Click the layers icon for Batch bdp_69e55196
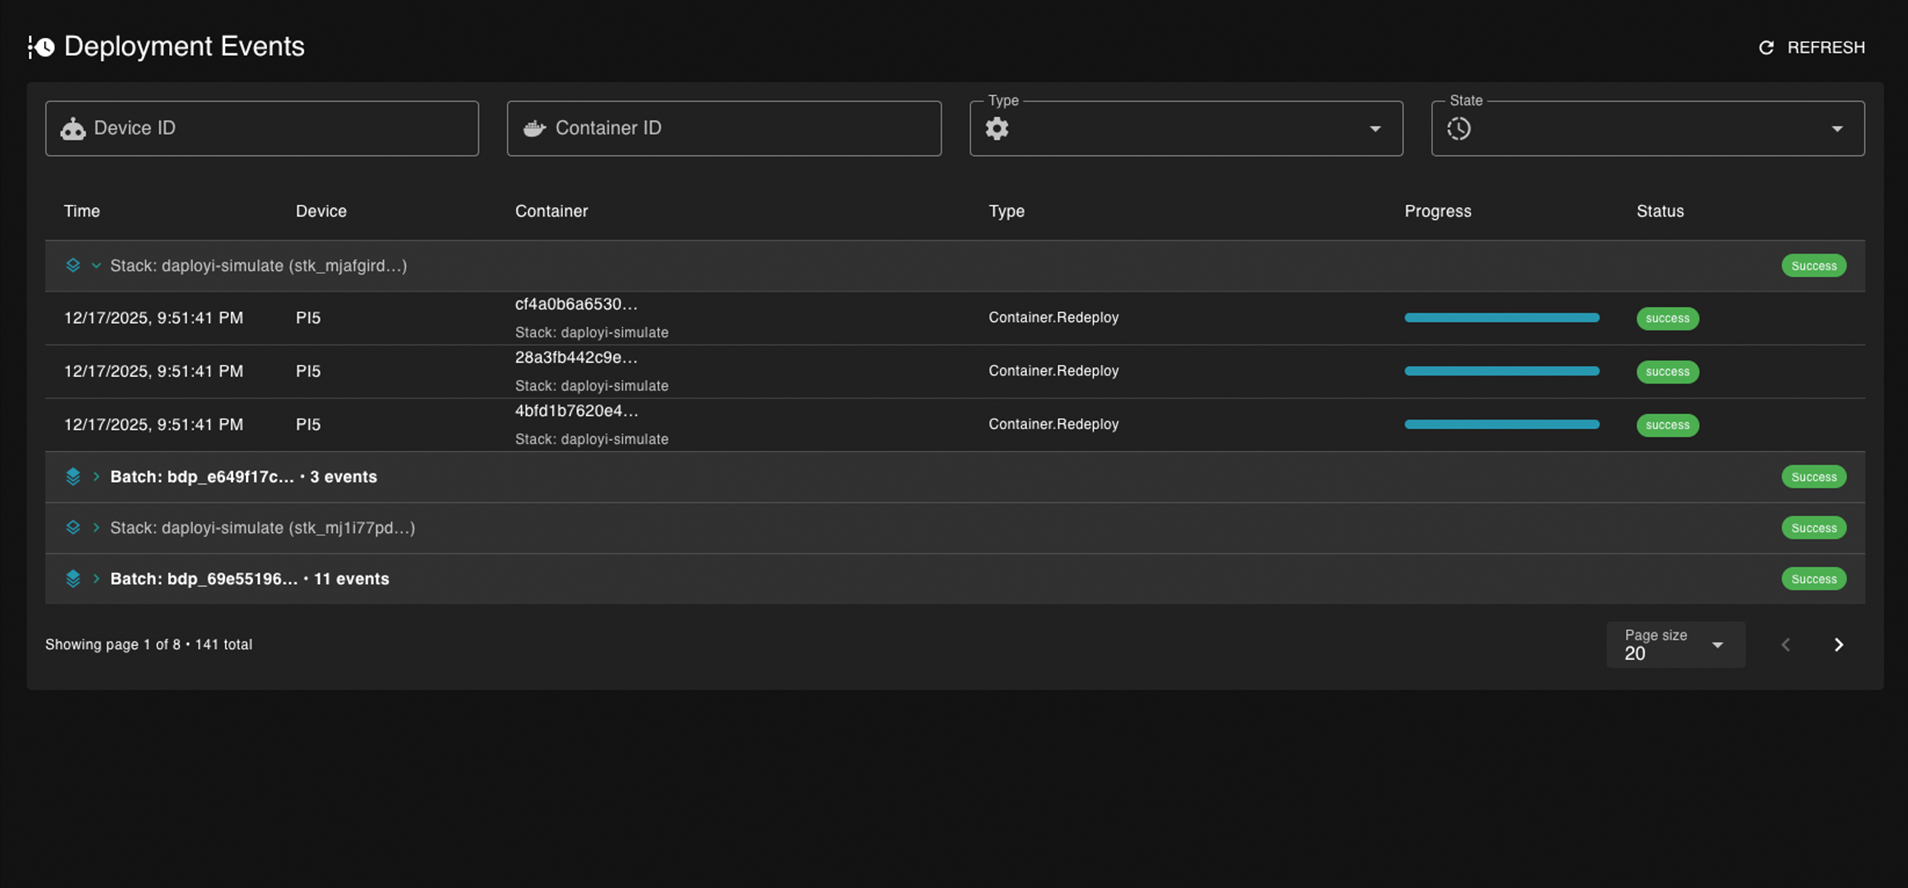Viewport: 1908px width, 888px height. click(73, 579)
